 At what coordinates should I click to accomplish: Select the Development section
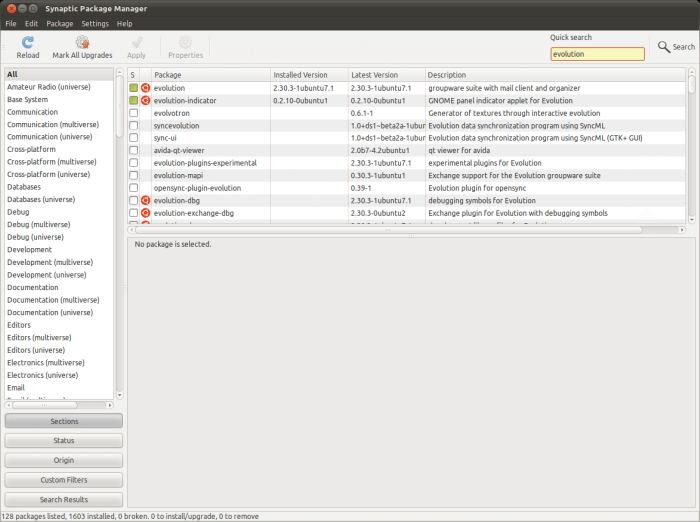coord(59,249)
